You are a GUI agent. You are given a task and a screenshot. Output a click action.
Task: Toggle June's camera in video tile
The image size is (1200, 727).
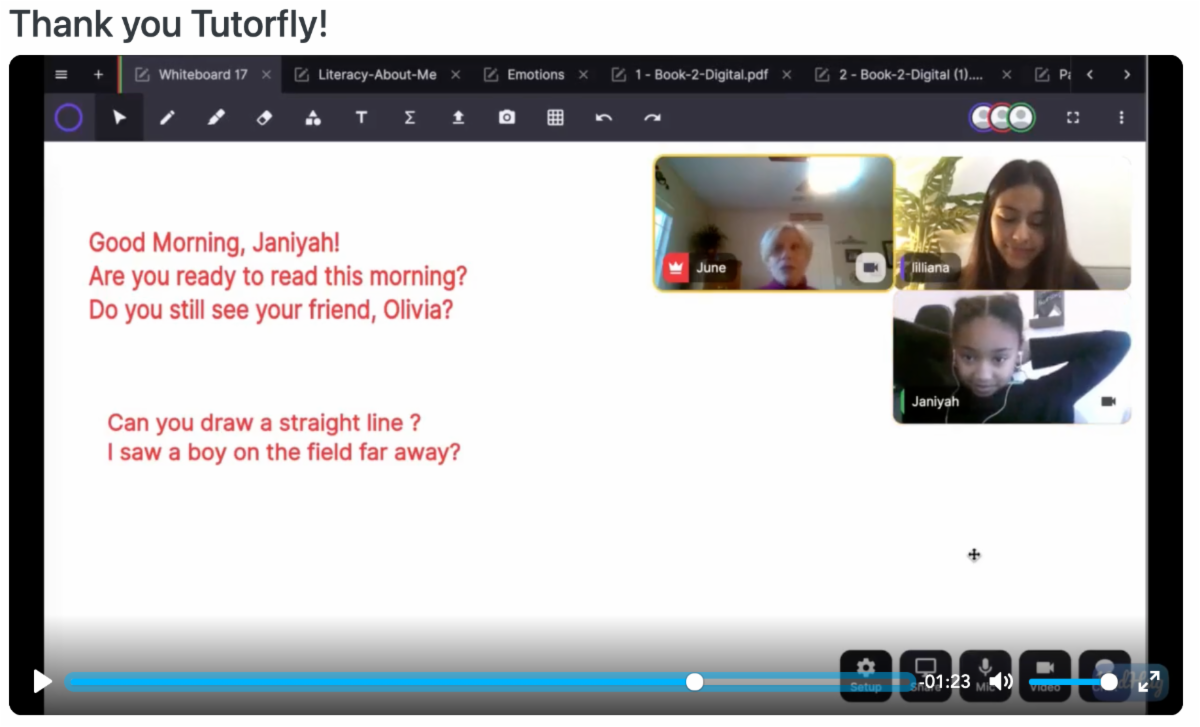(x=870, y=267)
